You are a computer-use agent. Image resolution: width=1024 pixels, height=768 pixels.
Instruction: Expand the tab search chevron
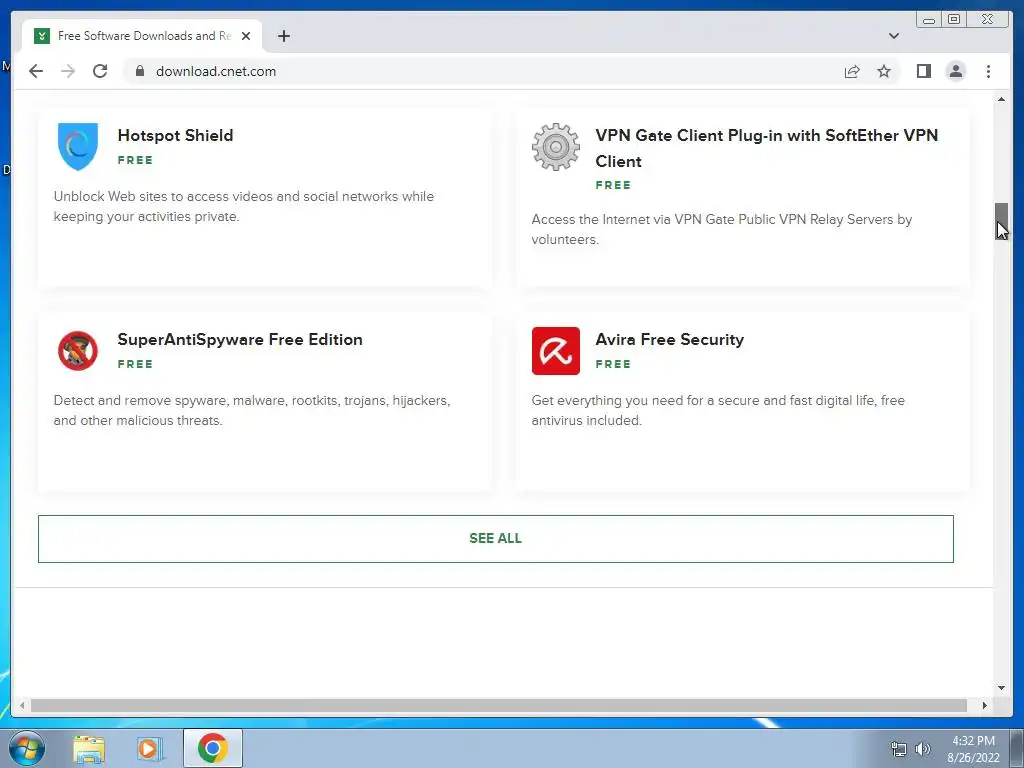pyautogui.click(x=894, y=36)
